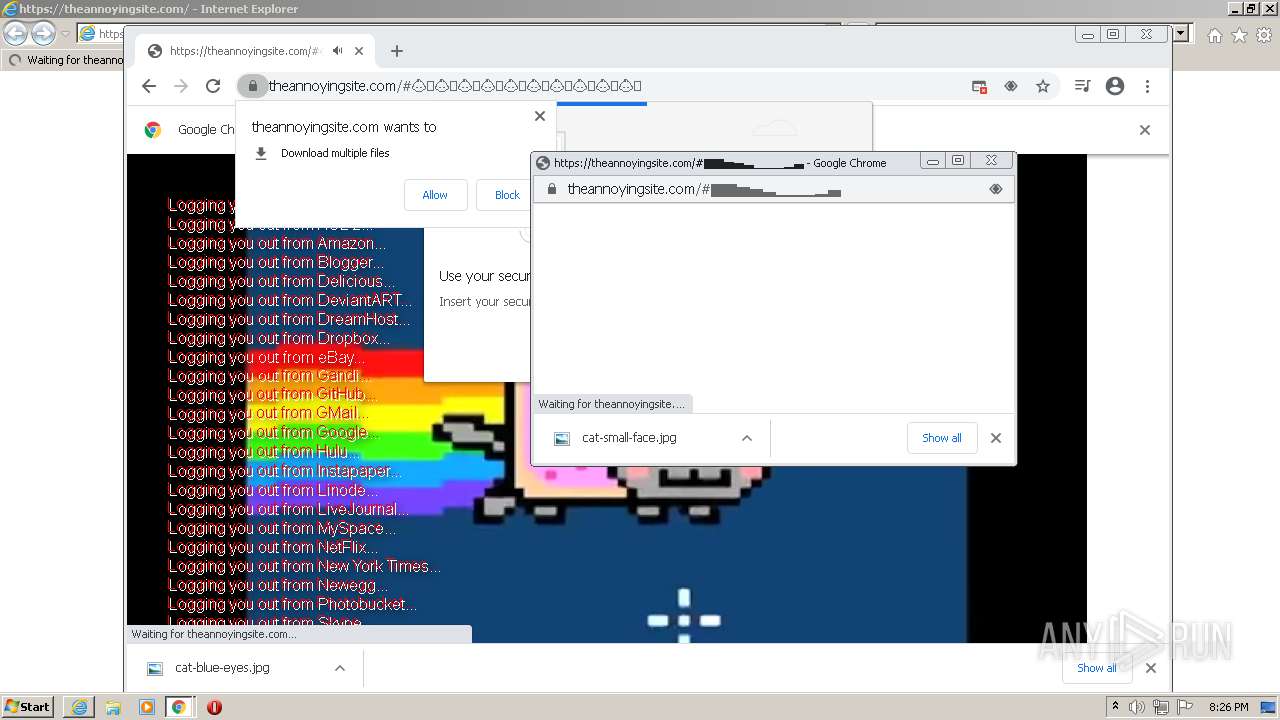
Task: Click 'Logging you out from NetFlix...' text
Action: pyautogui.click(x=273, y=547)
